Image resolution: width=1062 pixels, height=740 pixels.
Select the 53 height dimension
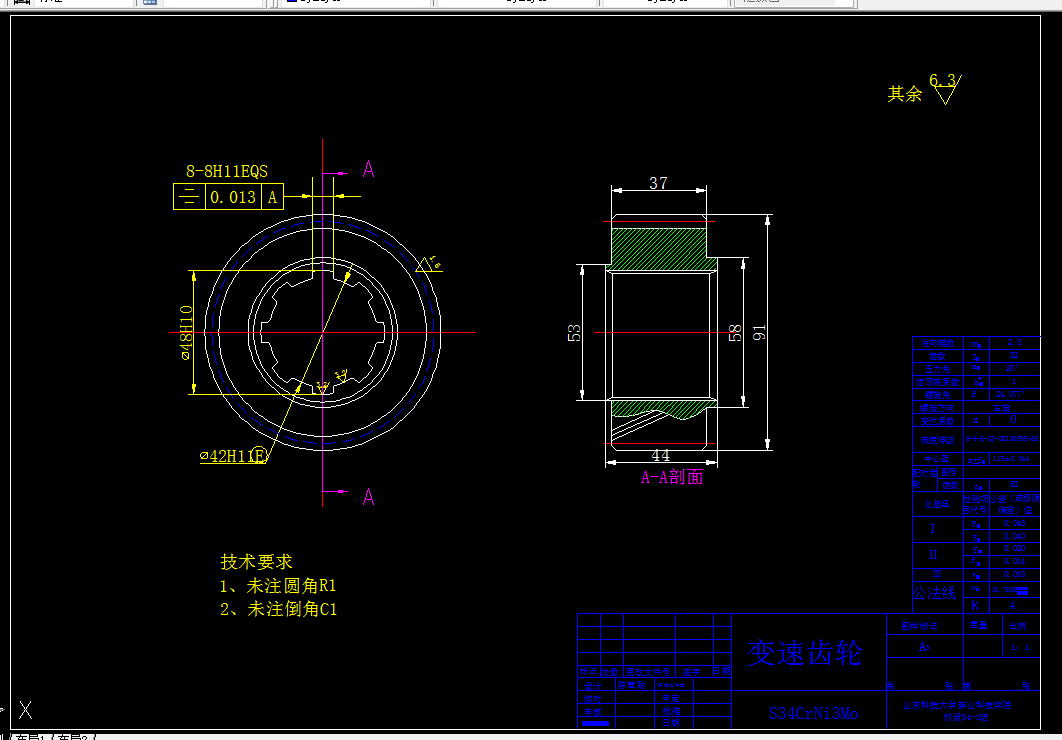point(574,332)
